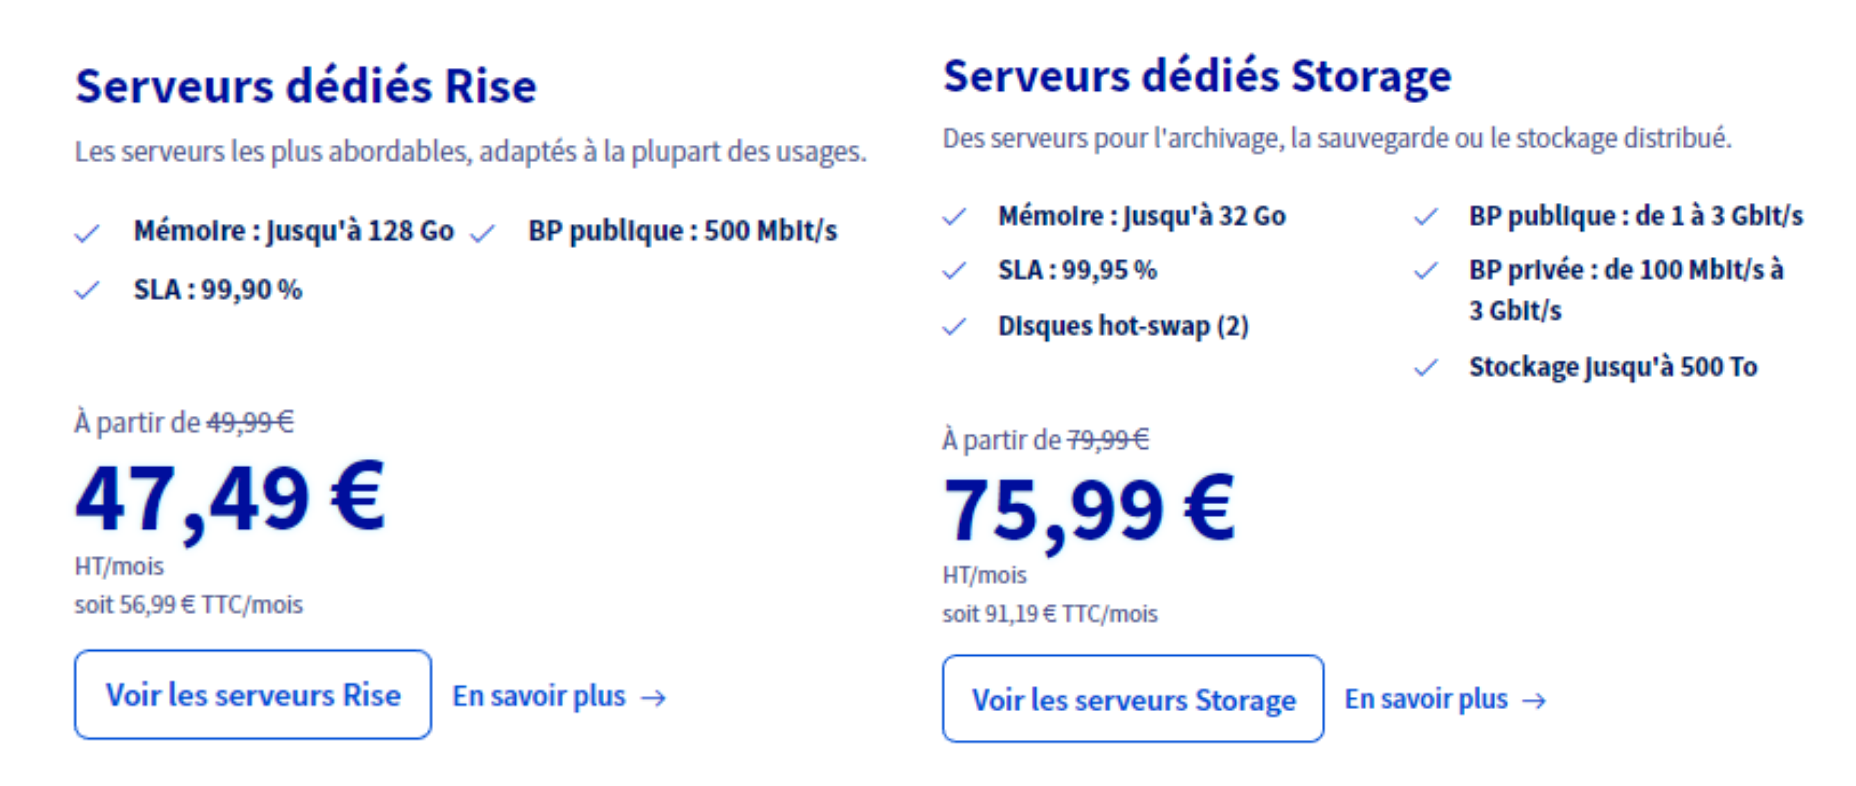The height and width of the screenshot is (786, 1856).
Task: Click the checkmark next to SLA 99,95 %
Action: tap(955, 270)
